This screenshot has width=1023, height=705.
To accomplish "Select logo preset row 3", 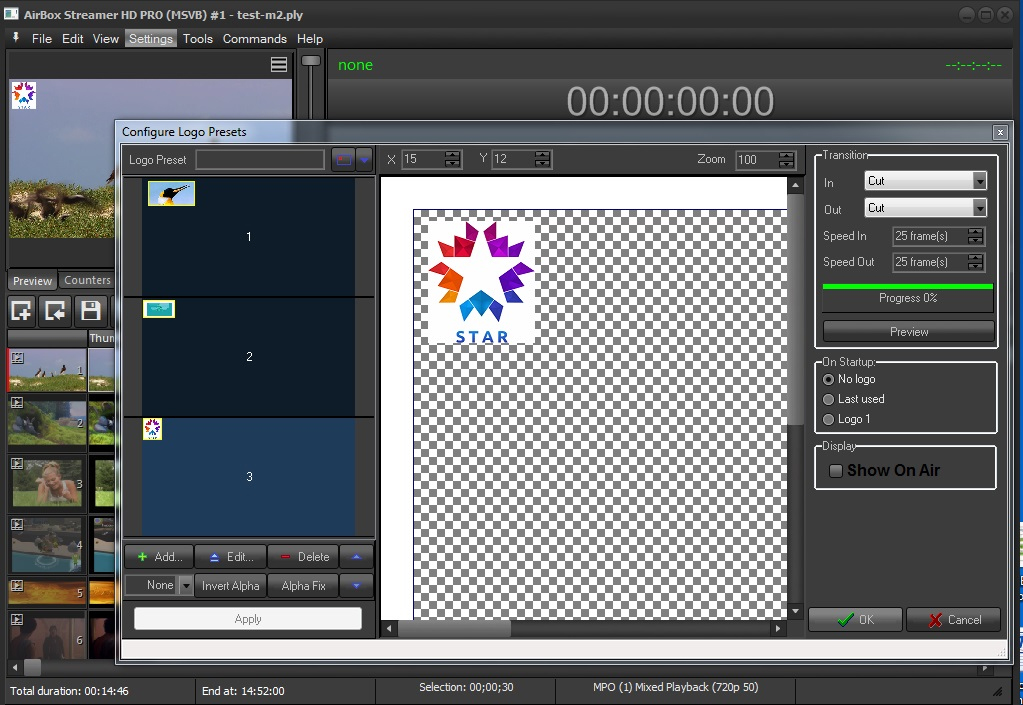I will click(x=249, y=477).
